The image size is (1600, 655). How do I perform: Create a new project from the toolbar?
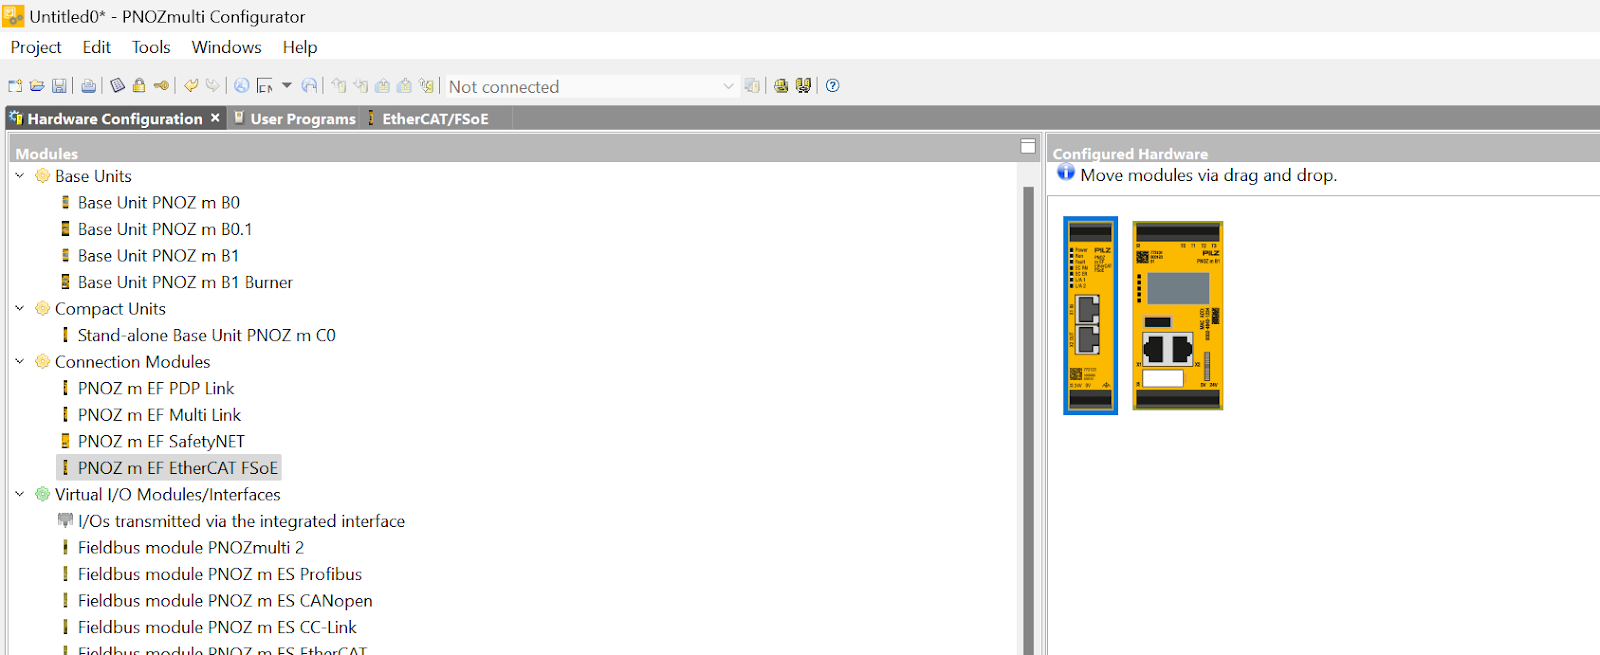15,86
